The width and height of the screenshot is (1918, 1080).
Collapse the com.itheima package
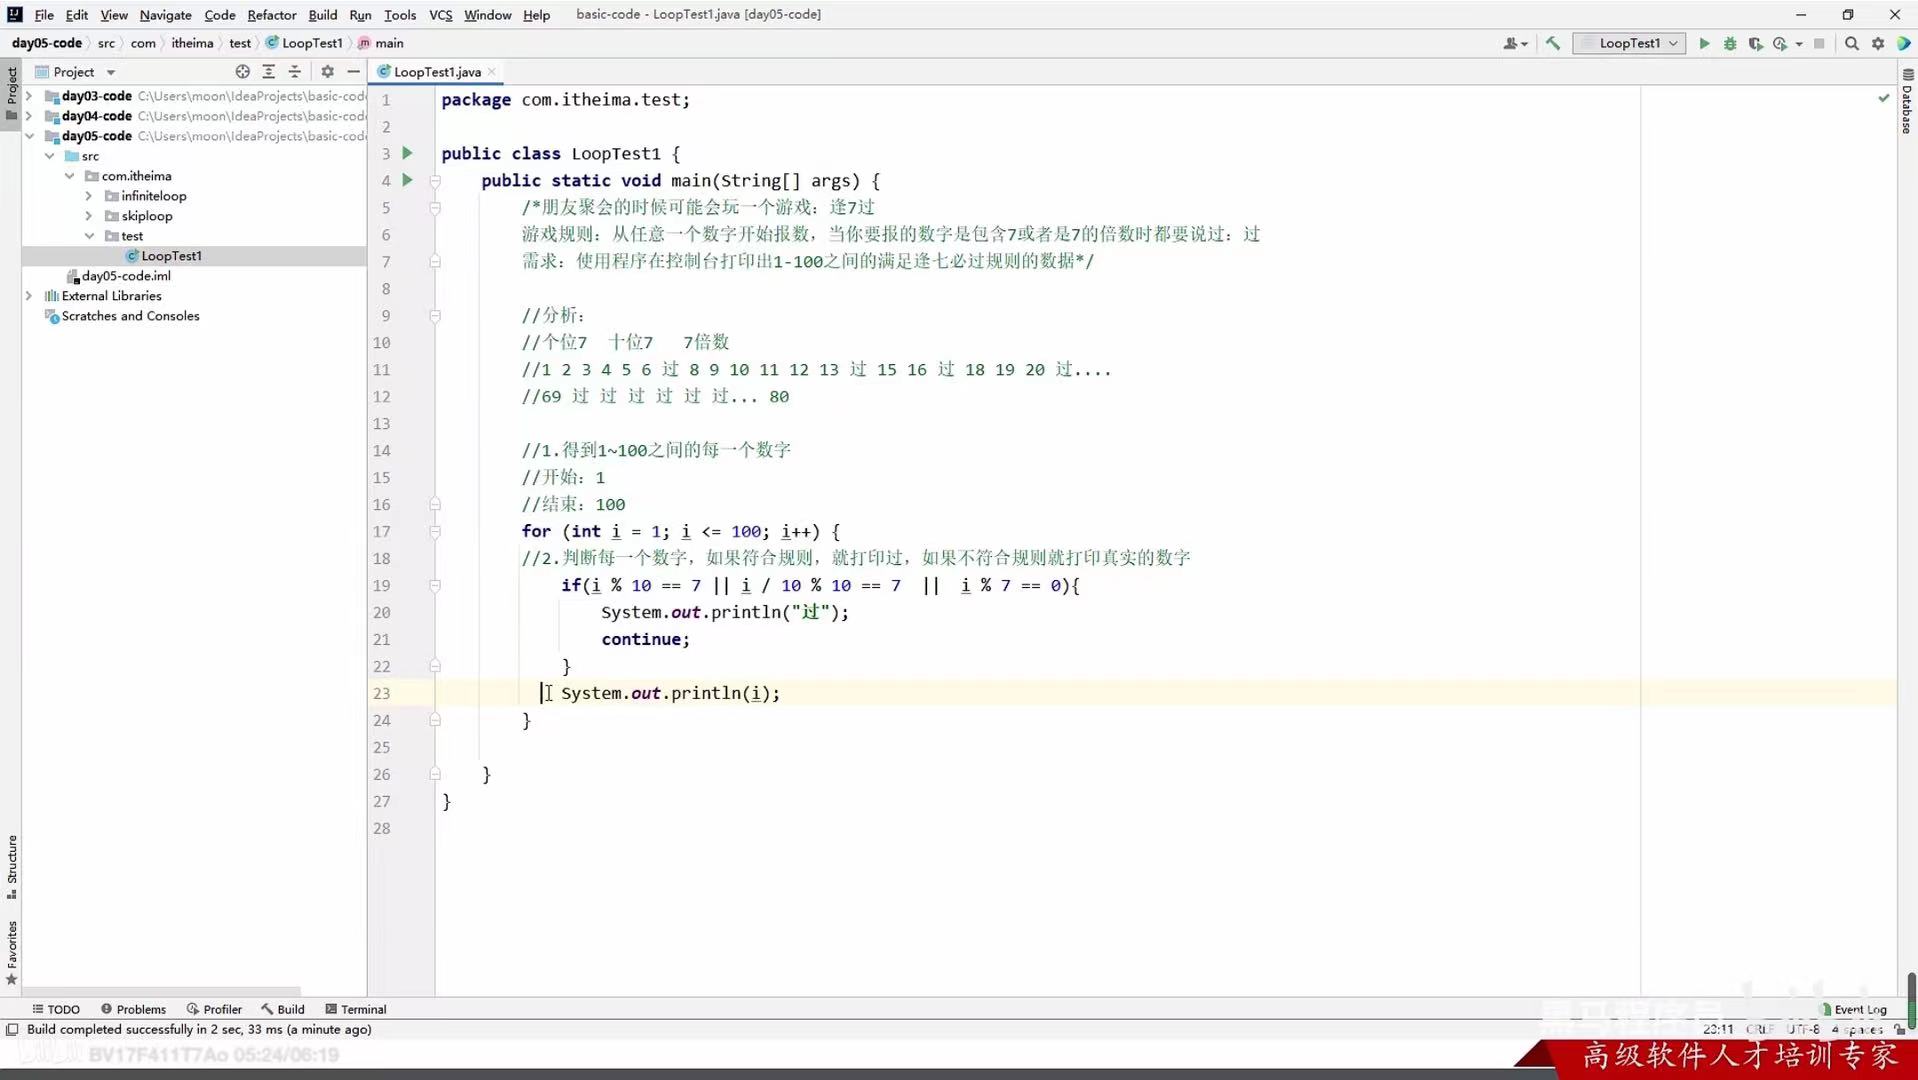click(70, 176)
